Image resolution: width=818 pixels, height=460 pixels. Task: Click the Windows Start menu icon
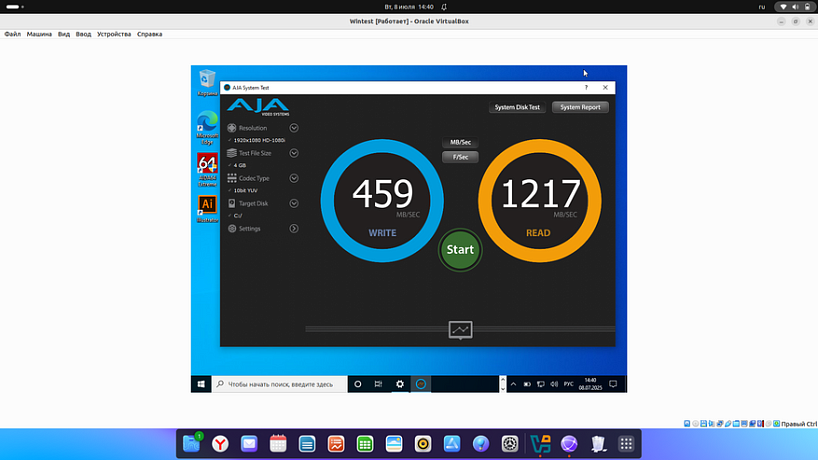pyautogui.click(x=201, y=384)
